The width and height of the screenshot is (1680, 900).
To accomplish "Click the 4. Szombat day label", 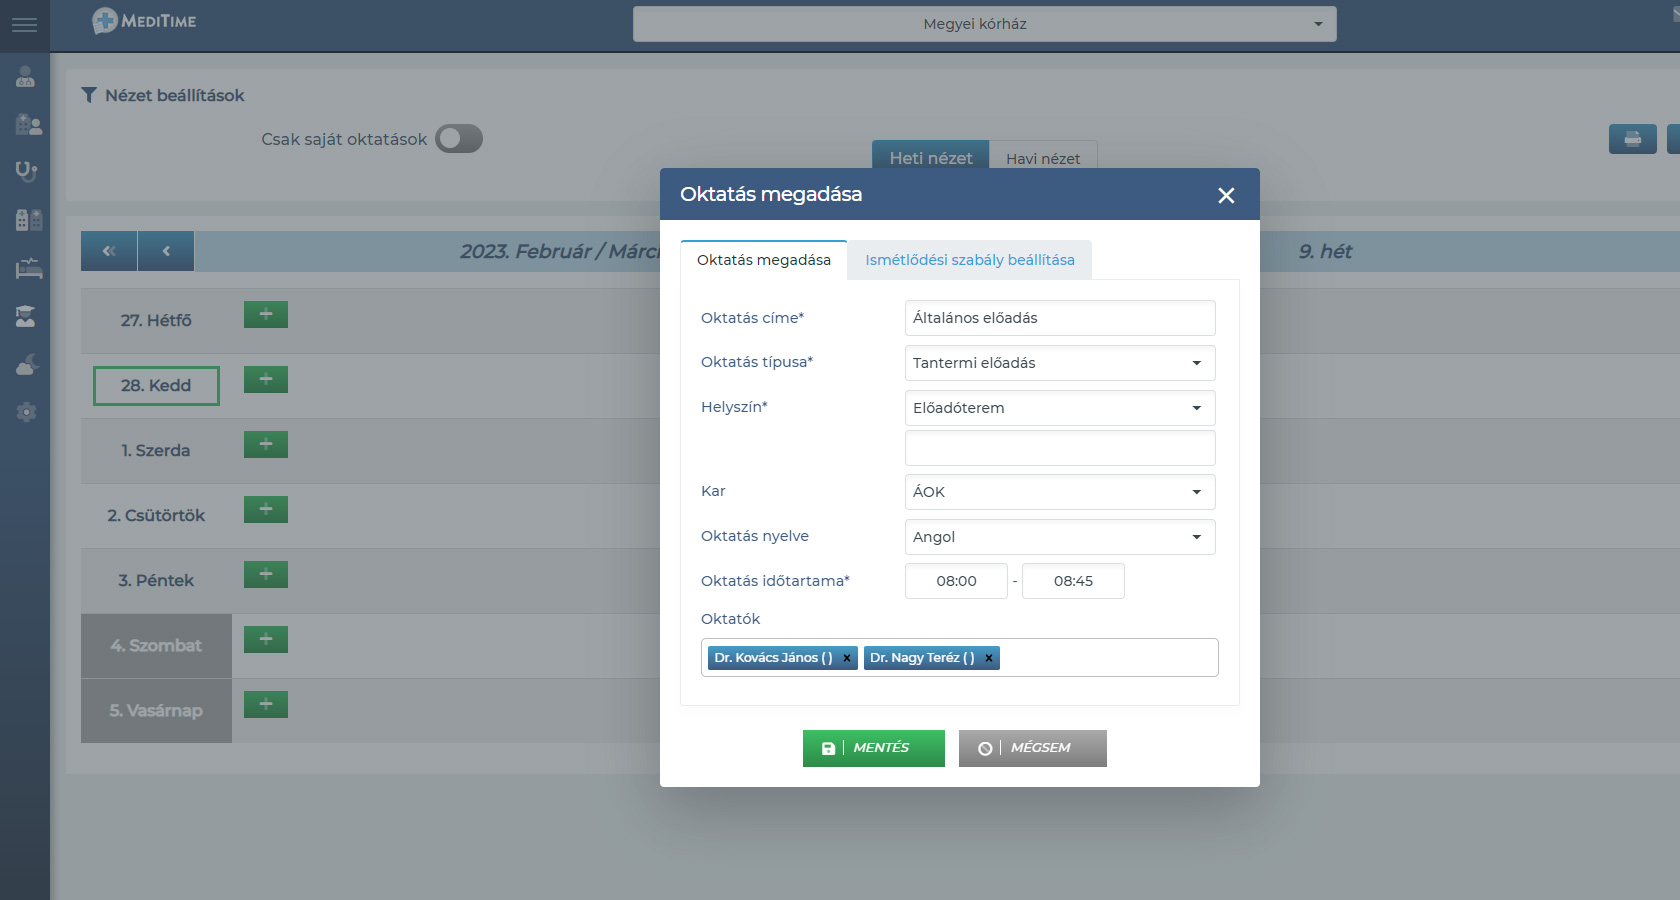I will pyautogui.click(x=156, y=646).
